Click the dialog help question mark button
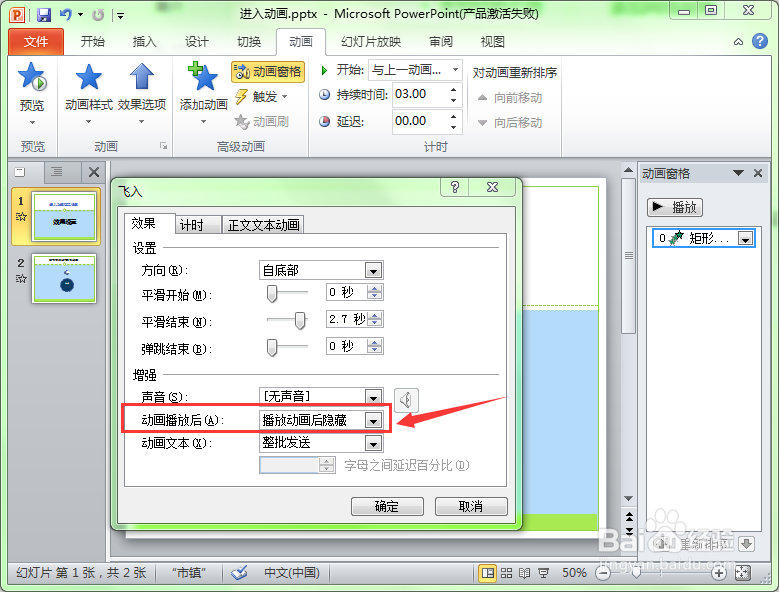The height and width of the screenshot is (592, 779). click(454, 187)
